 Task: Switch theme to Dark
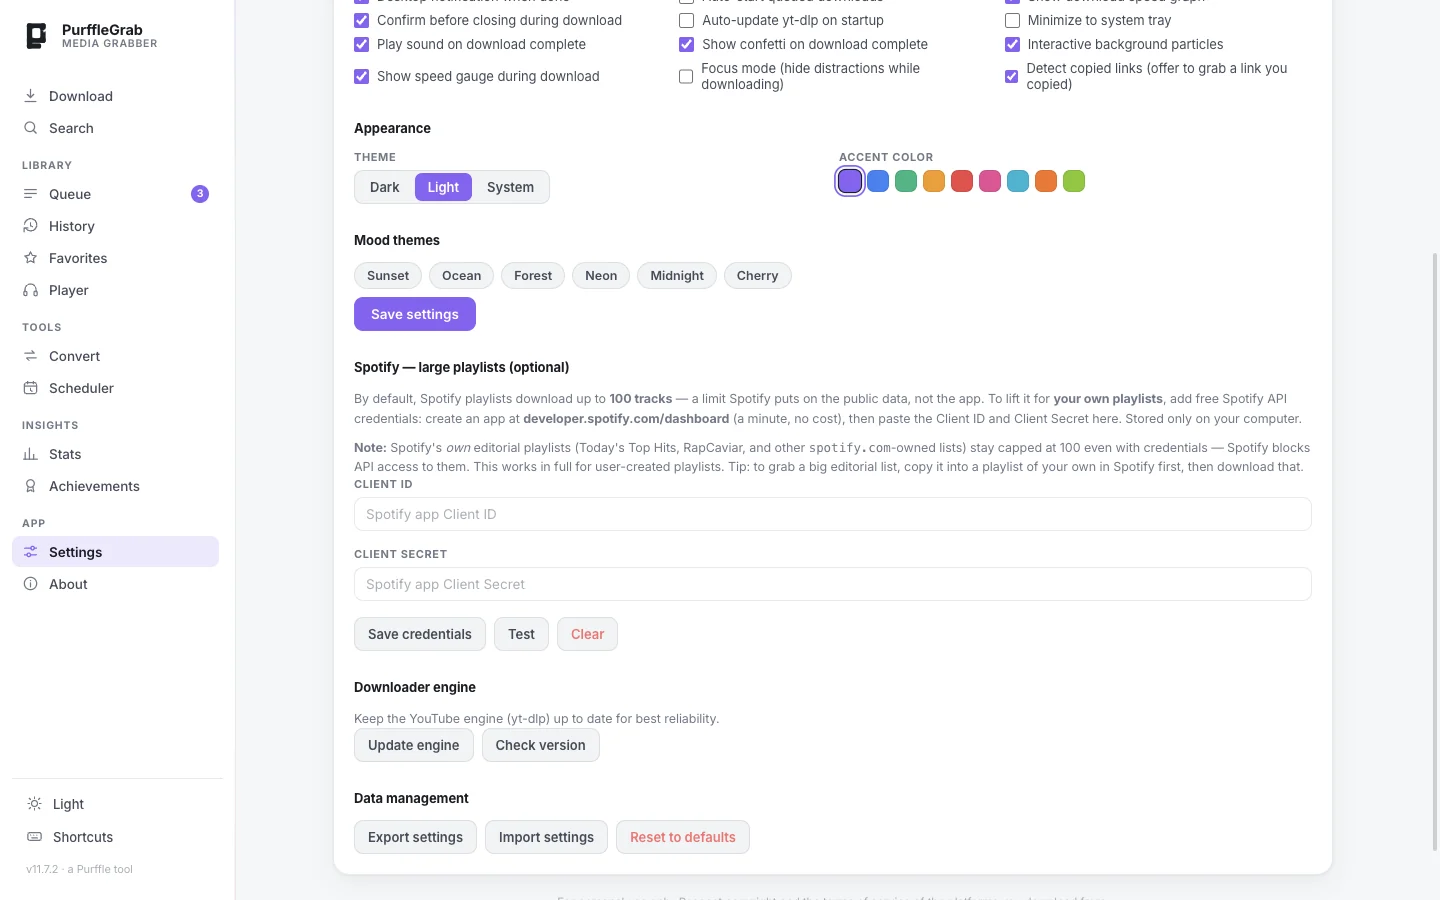point(384,187)
